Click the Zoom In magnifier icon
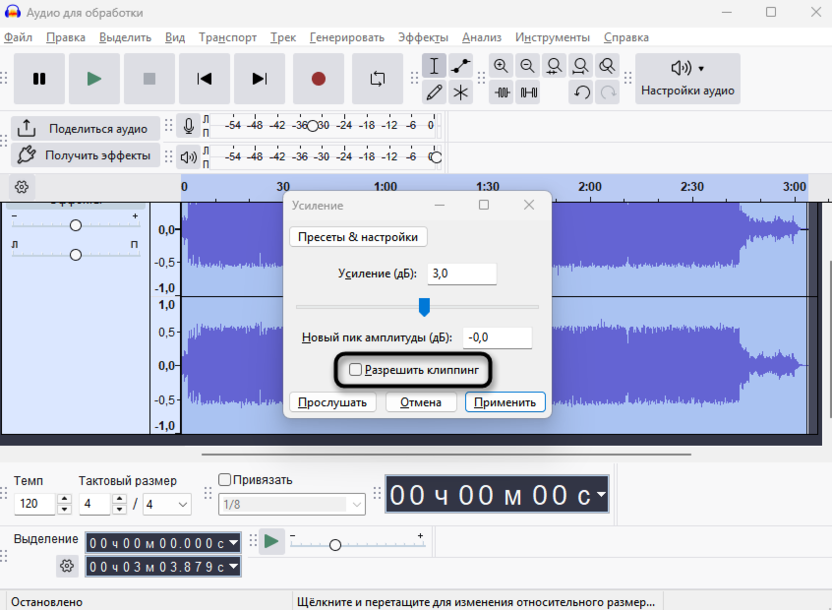 click(500, 65)
